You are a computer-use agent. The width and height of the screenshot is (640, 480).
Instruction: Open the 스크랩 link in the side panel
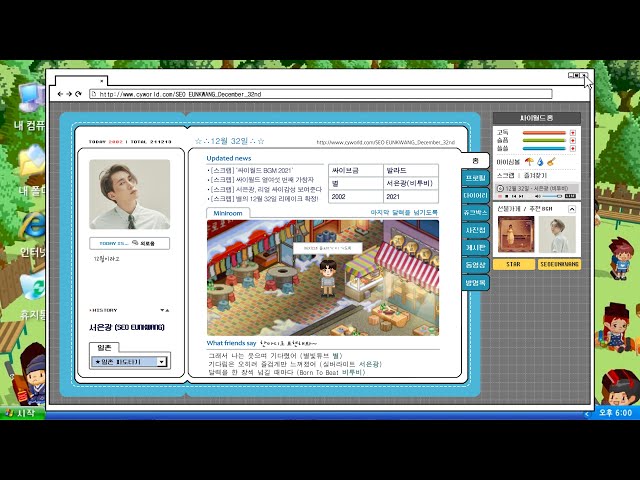coord(505,175)
